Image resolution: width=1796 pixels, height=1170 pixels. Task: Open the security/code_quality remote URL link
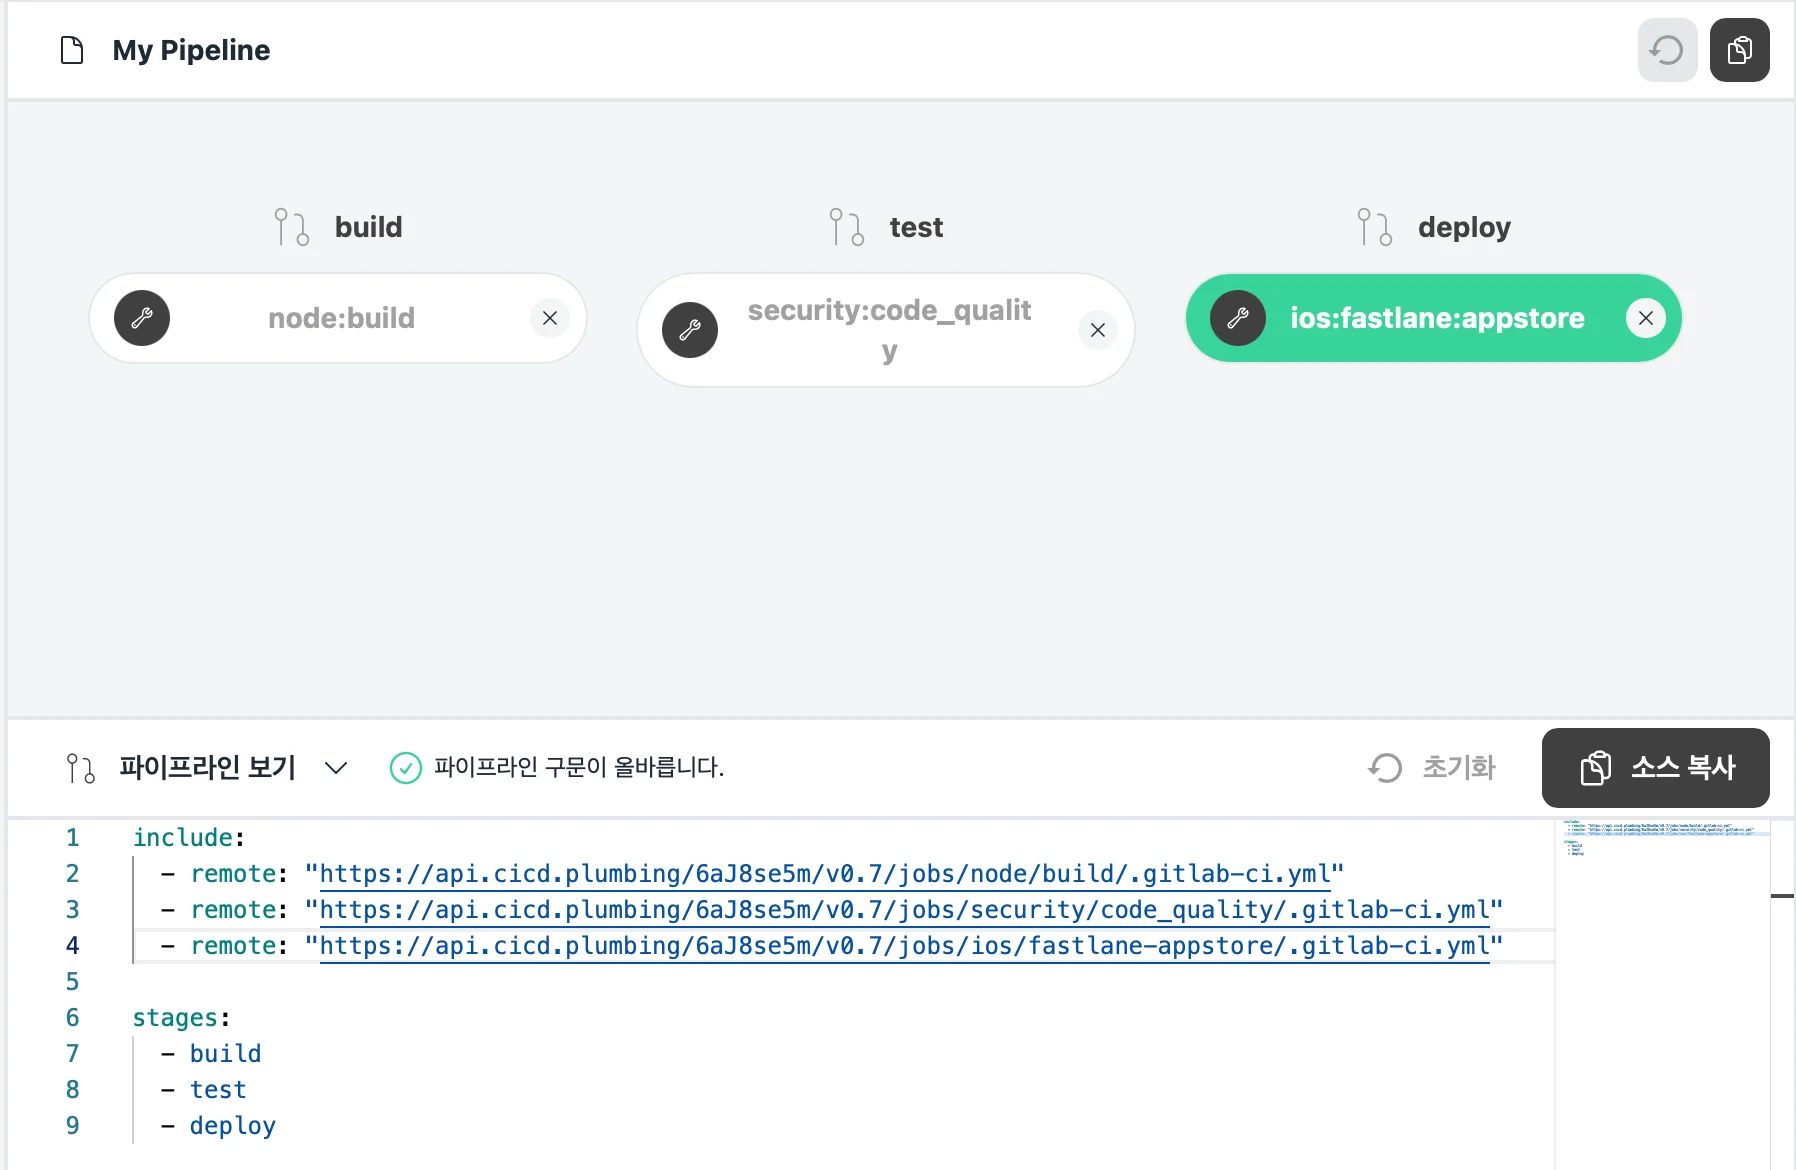(x=904, y=910)
